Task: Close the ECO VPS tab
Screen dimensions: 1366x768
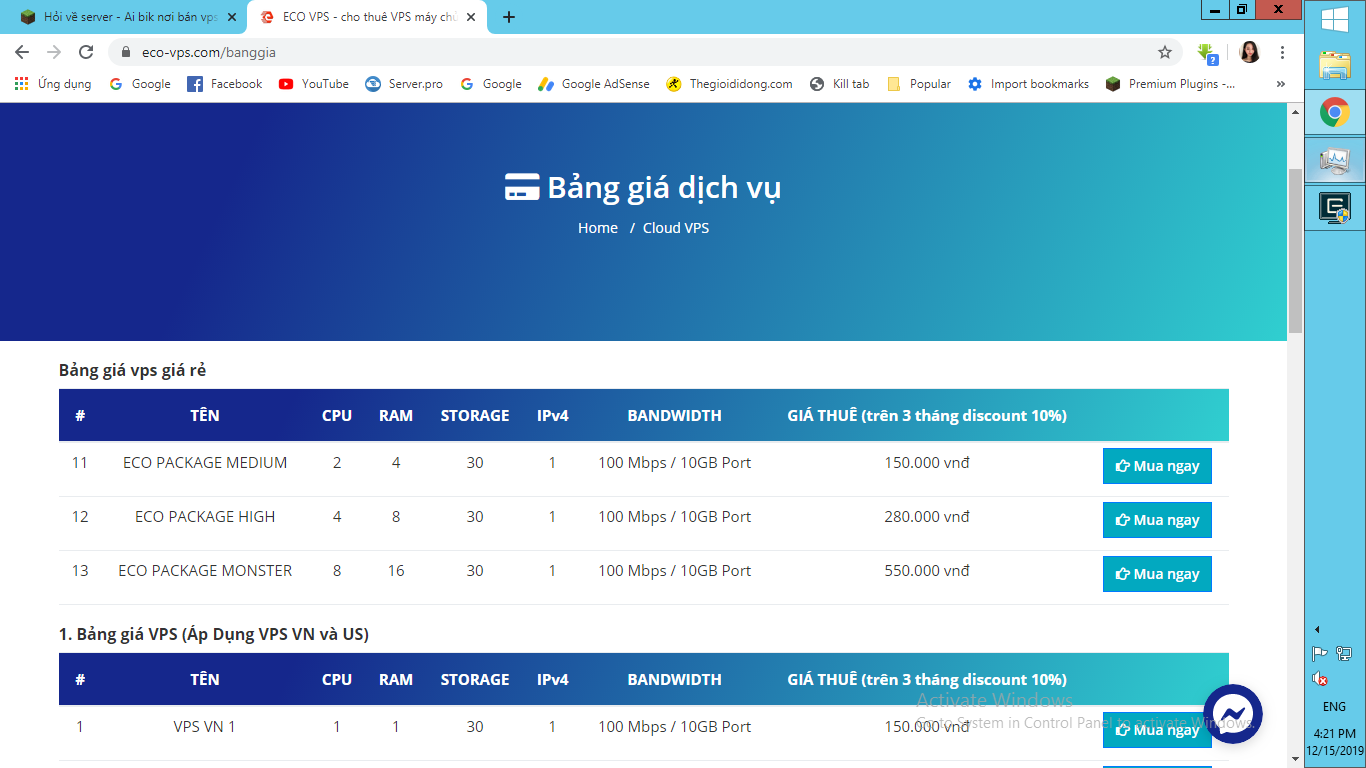Action: tap(471, 17)
